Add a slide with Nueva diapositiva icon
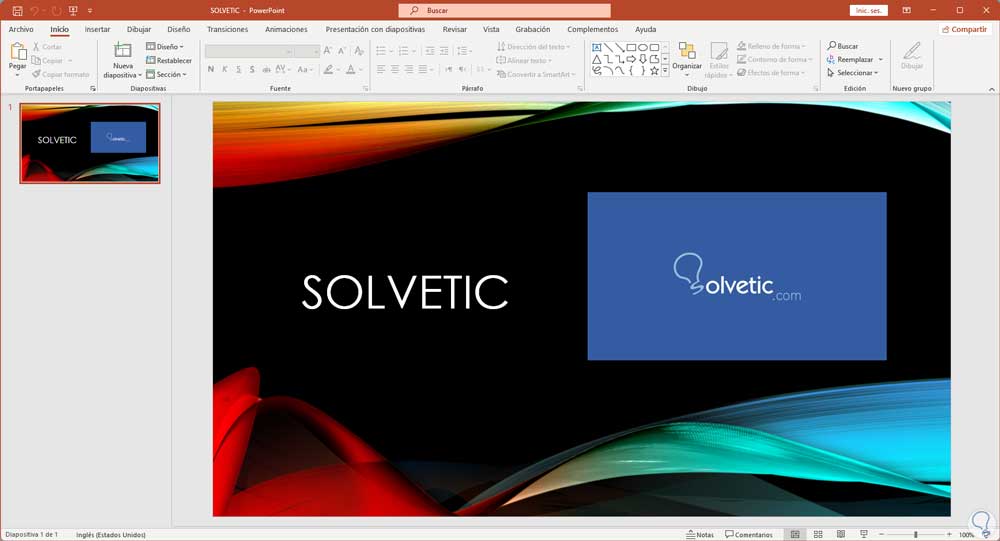 (122, 50)
